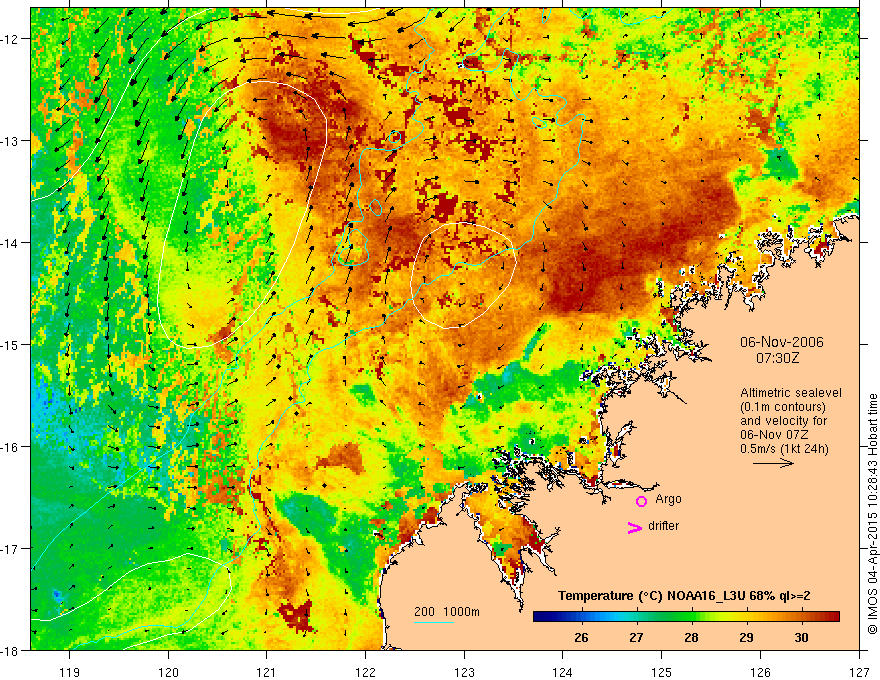This screenshot has height=680, width=880.
Task: Click longitude axis label 127
Action: coord(859,672)
